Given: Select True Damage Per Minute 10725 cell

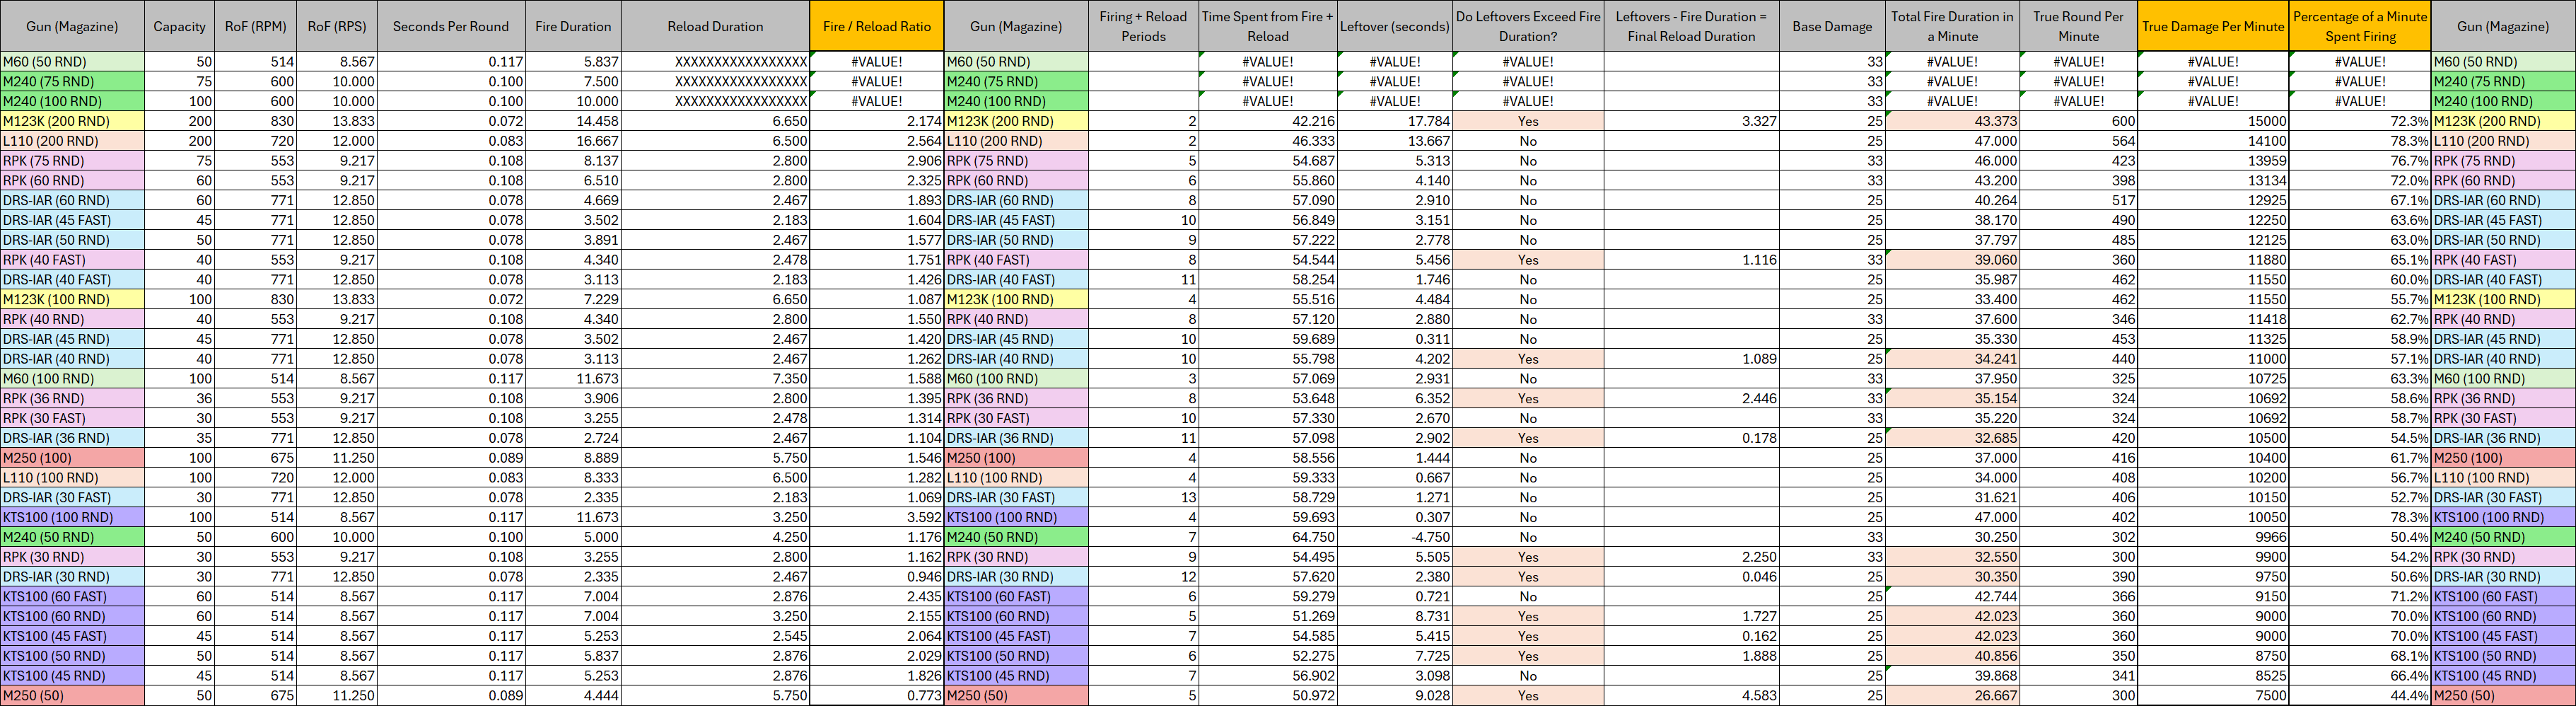Looking at the screenshot, I should (x=2213, y=379).
